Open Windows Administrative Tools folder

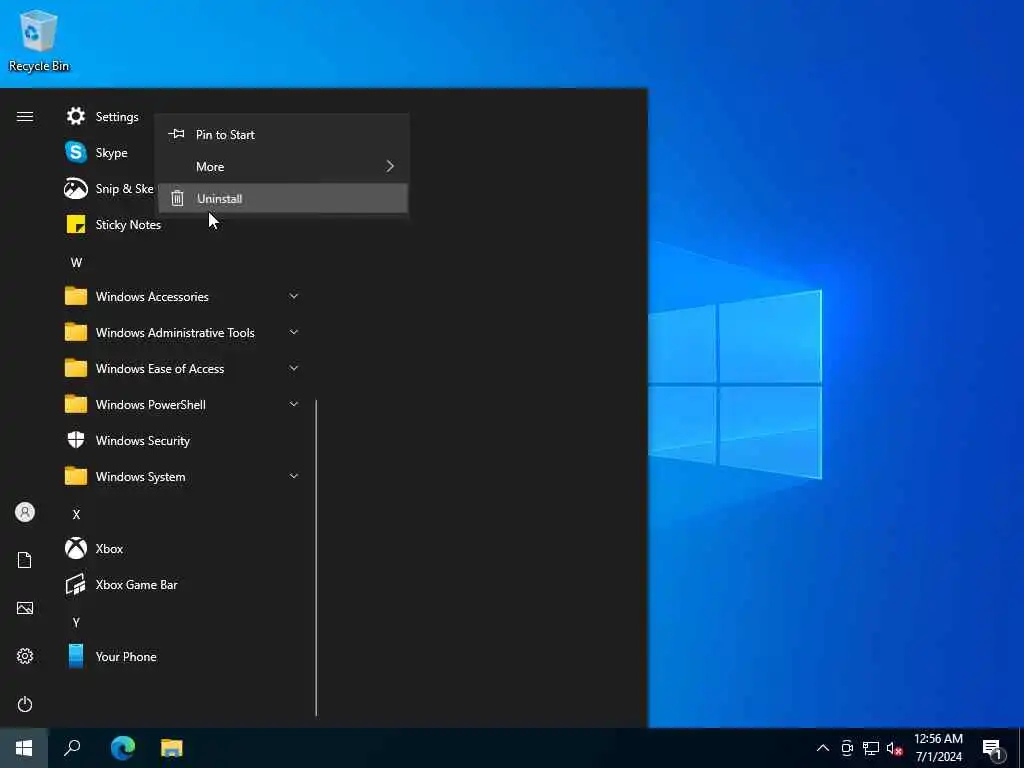coord(76,332)
